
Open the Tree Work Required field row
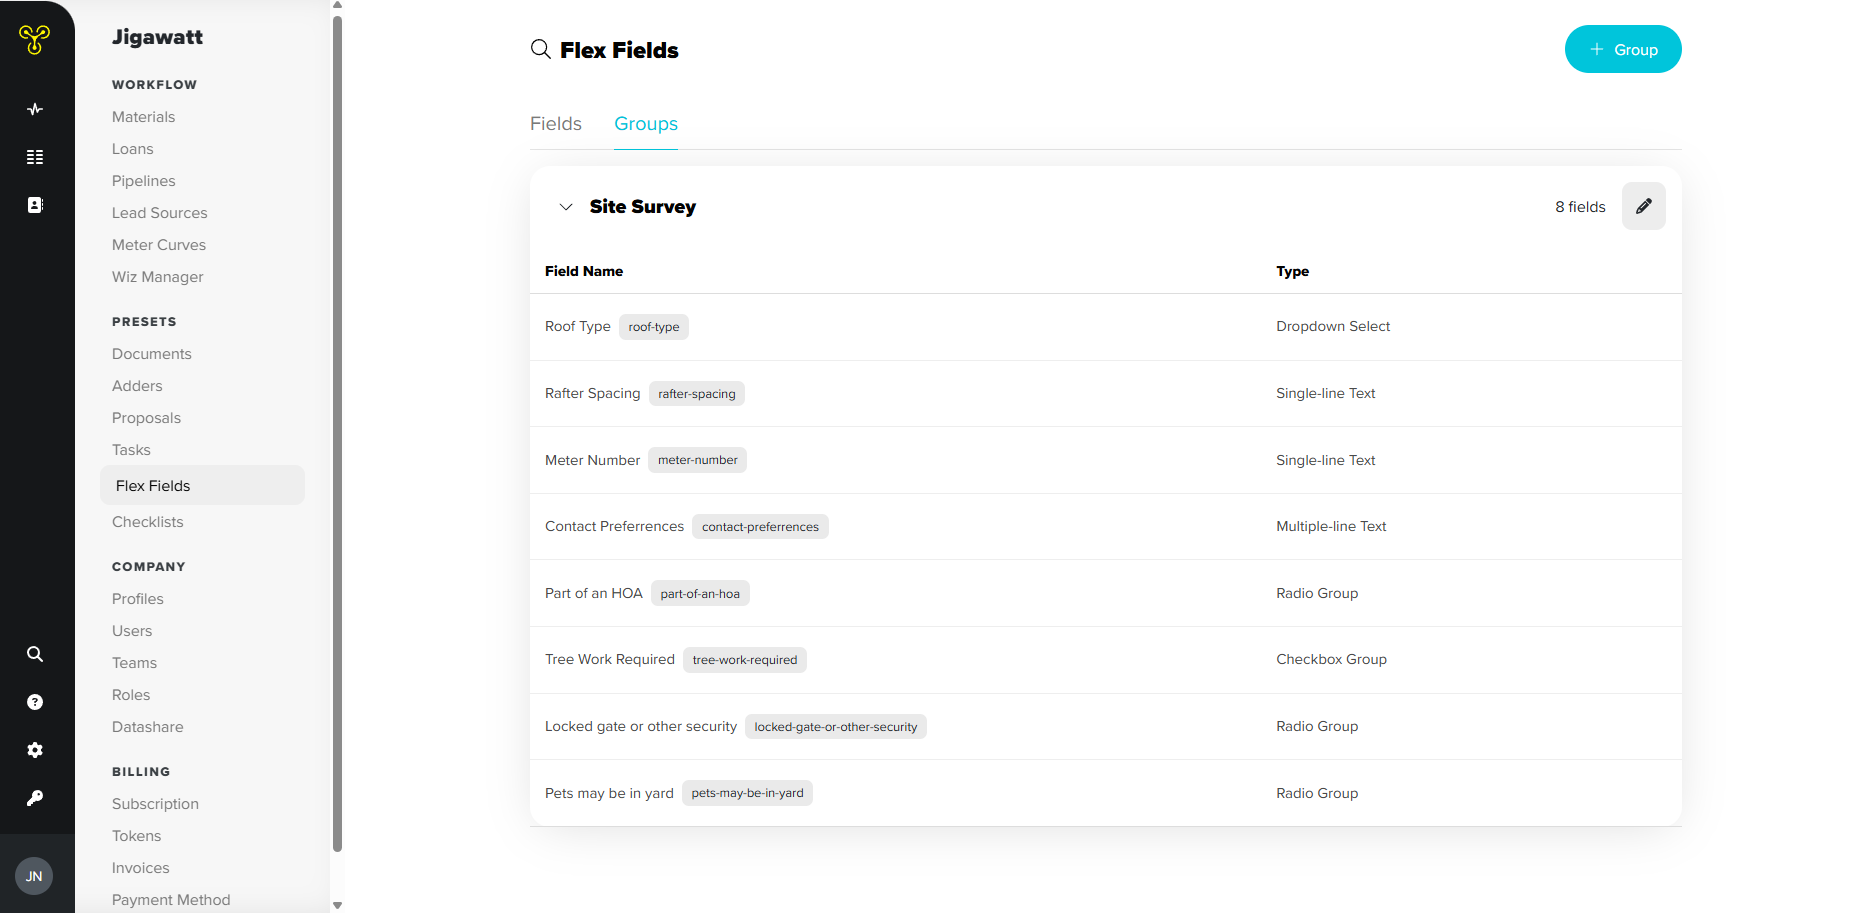click(x=1106, y=660)
